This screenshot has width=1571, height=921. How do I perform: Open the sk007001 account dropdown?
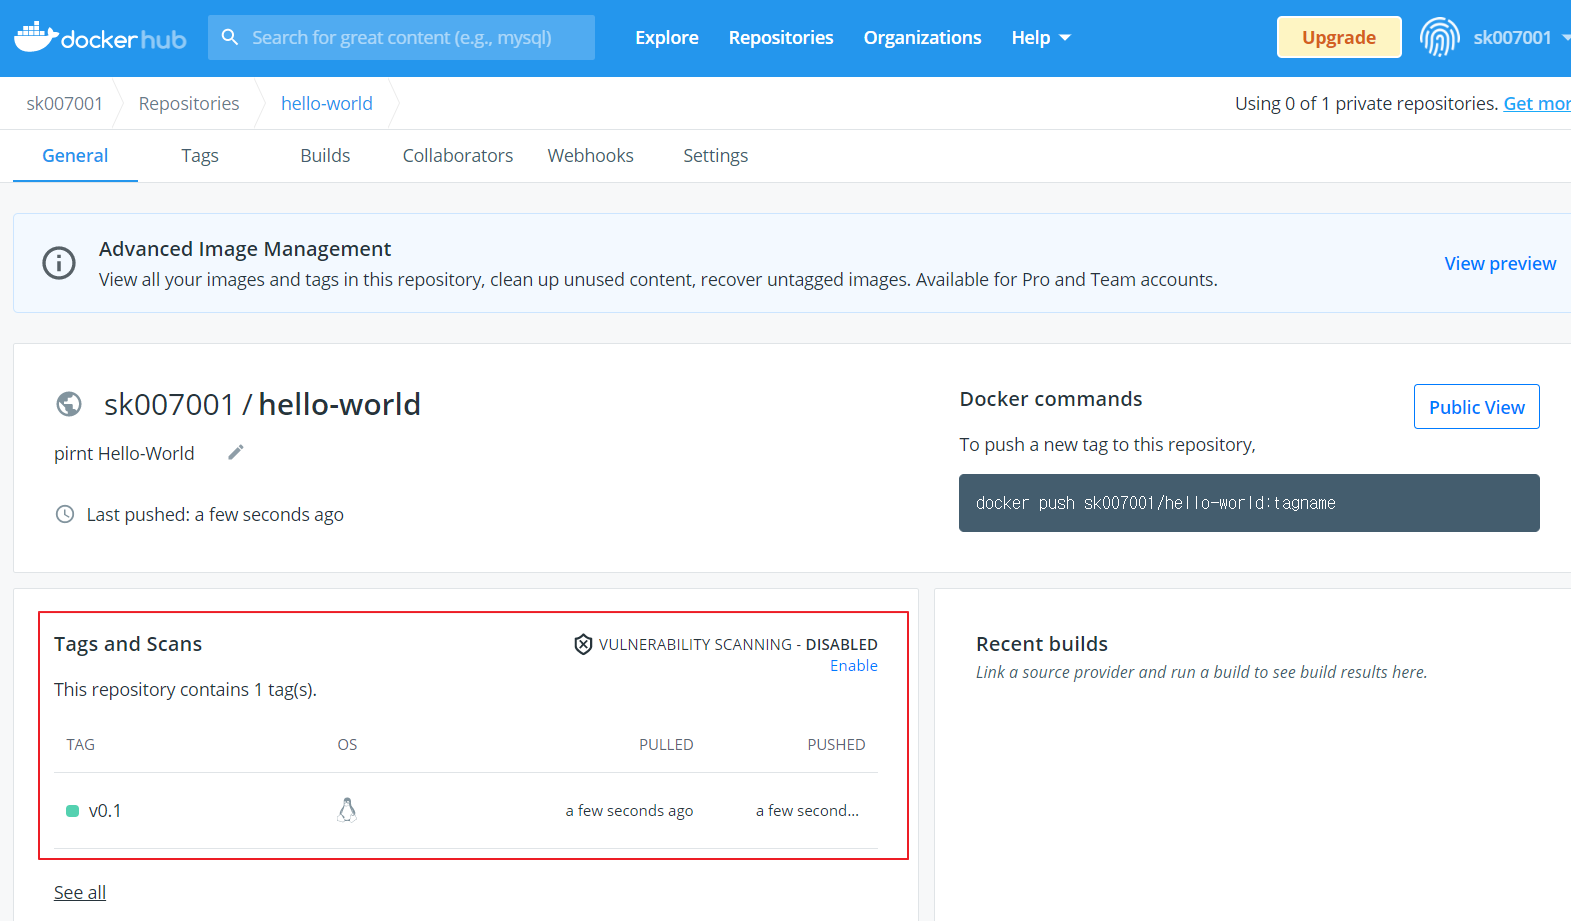[x=1520, y=37]
